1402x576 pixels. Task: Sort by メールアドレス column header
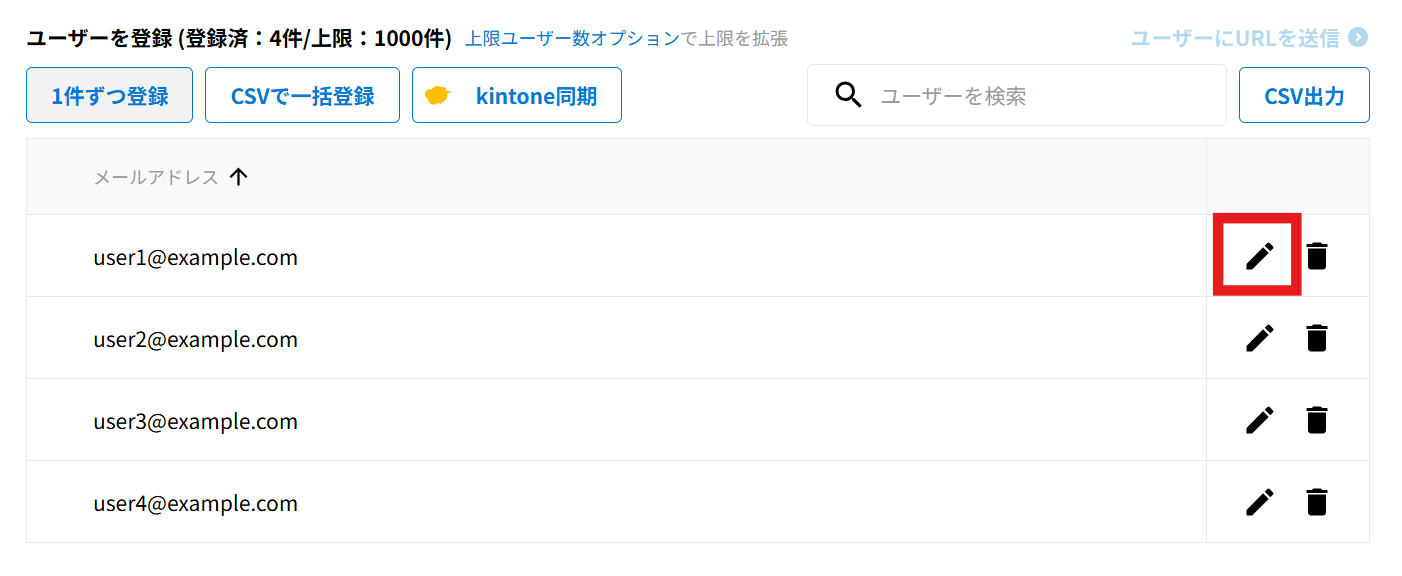(156, 177)
